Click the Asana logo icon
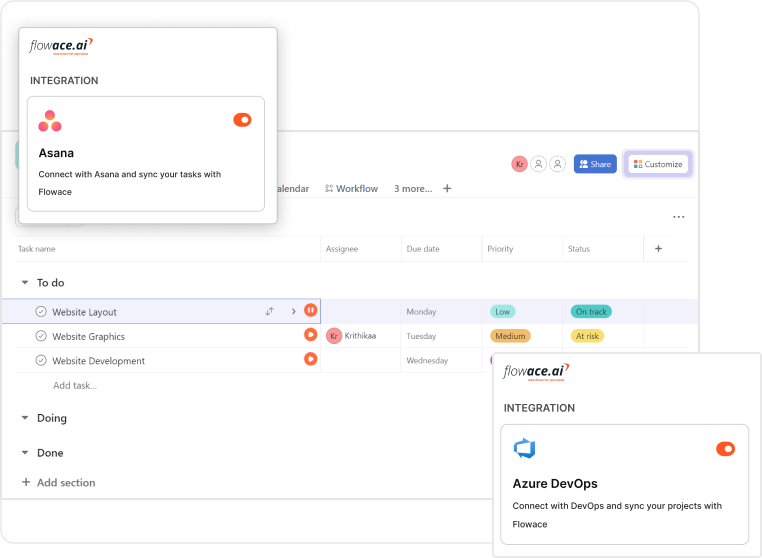This screenshot has width=762, height=558. 50,121
